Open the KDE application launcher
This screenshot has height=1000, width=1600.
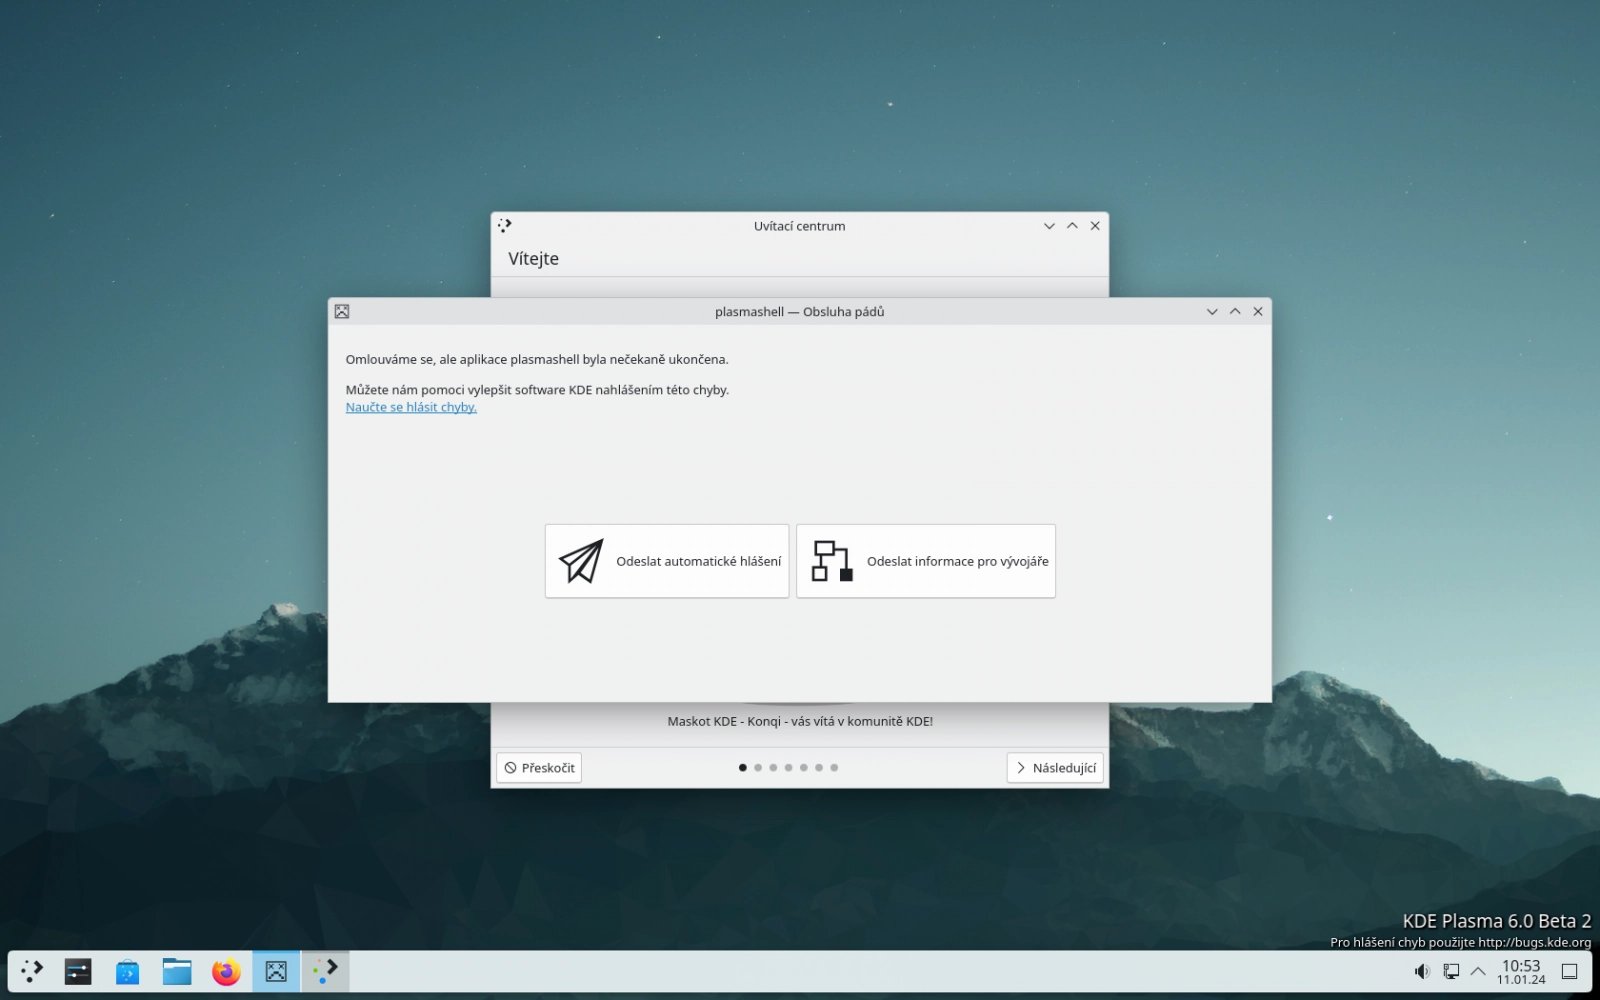click(x=32, y=971)
